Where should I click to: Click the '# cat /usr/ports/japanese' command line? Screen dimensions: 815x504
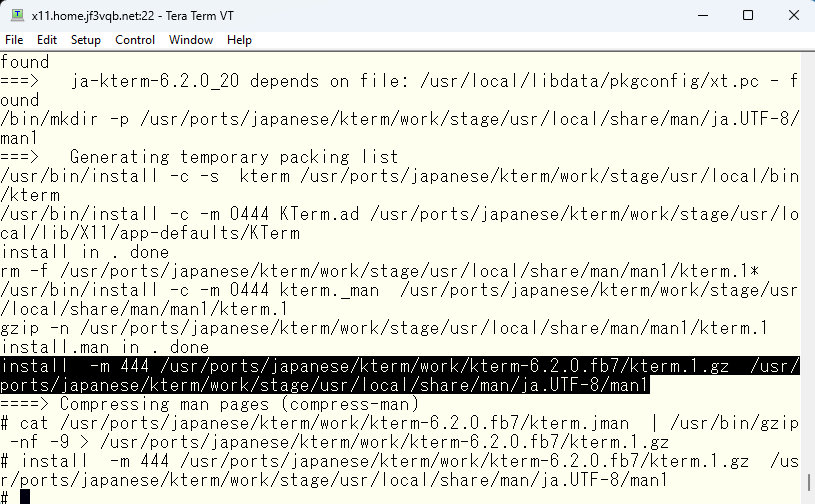400,423
